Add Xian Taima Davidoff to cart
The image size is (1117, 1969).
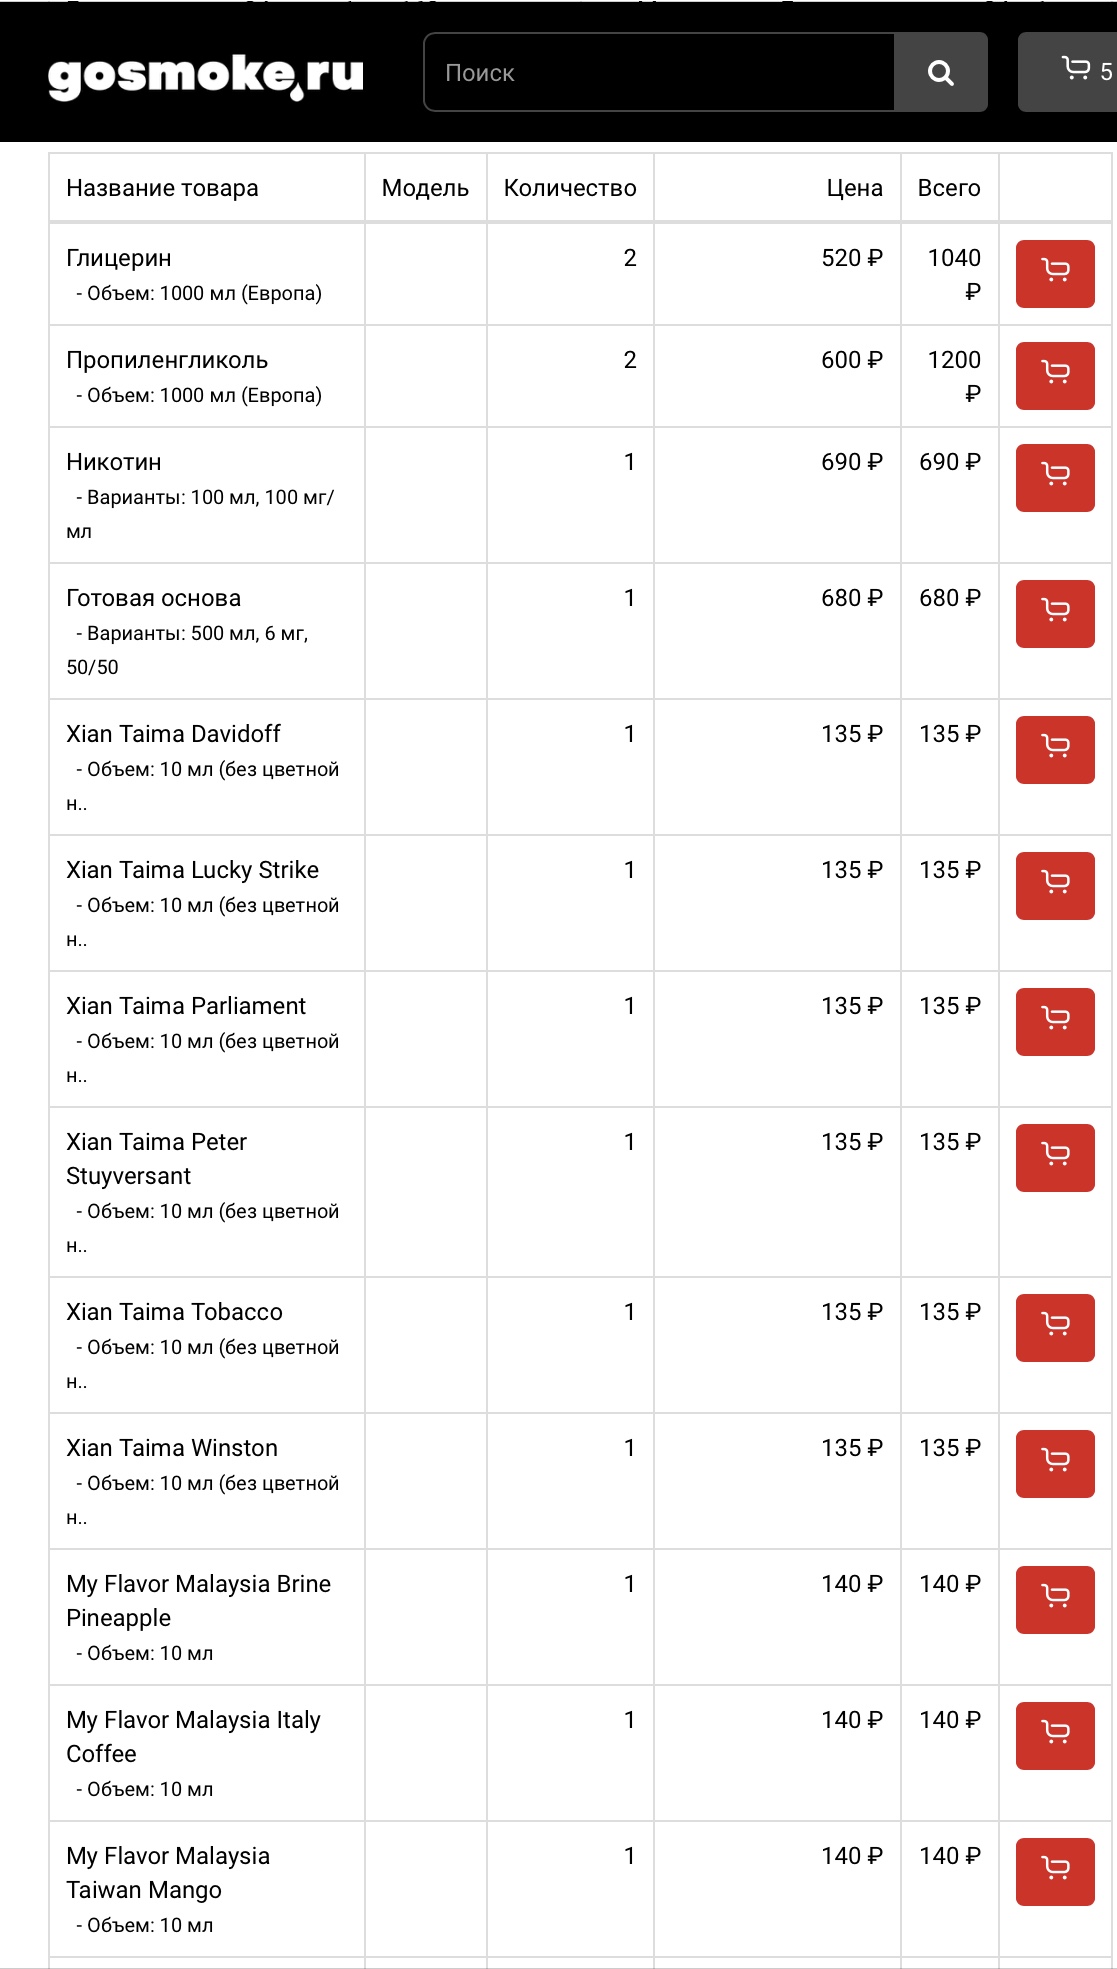pyautogui.click(x=1055, y=749)
